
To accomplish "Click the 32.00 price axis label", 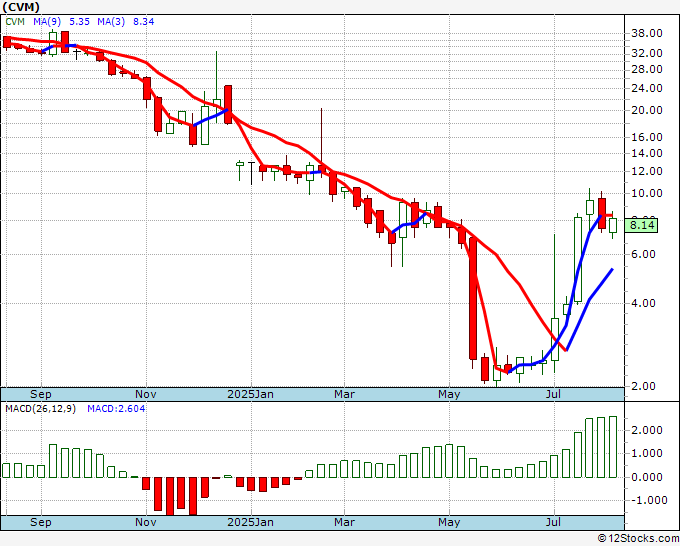I will coord(647,53).
